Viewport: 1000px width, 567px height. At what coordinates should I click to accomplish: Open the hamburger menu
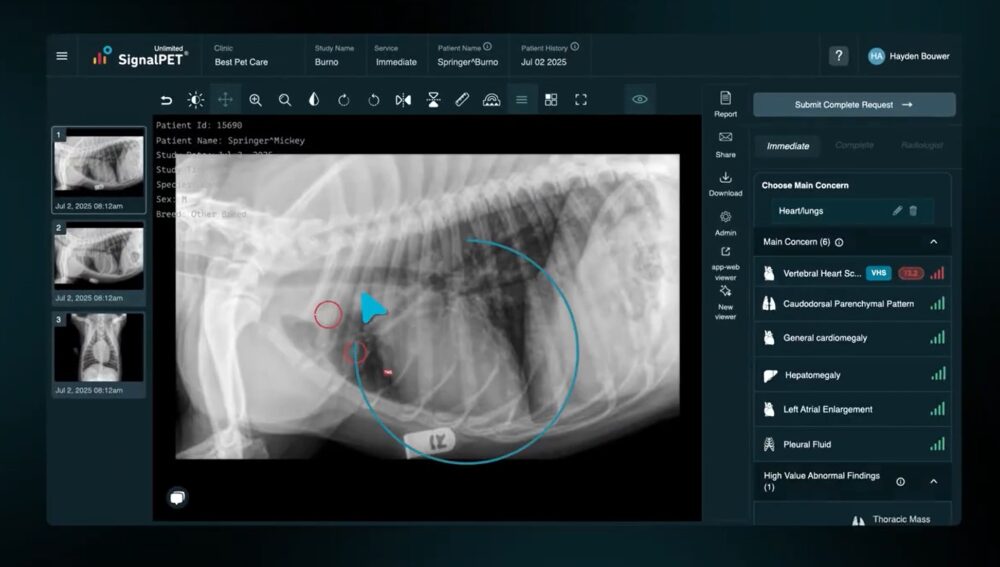click(x=62, y=56)
